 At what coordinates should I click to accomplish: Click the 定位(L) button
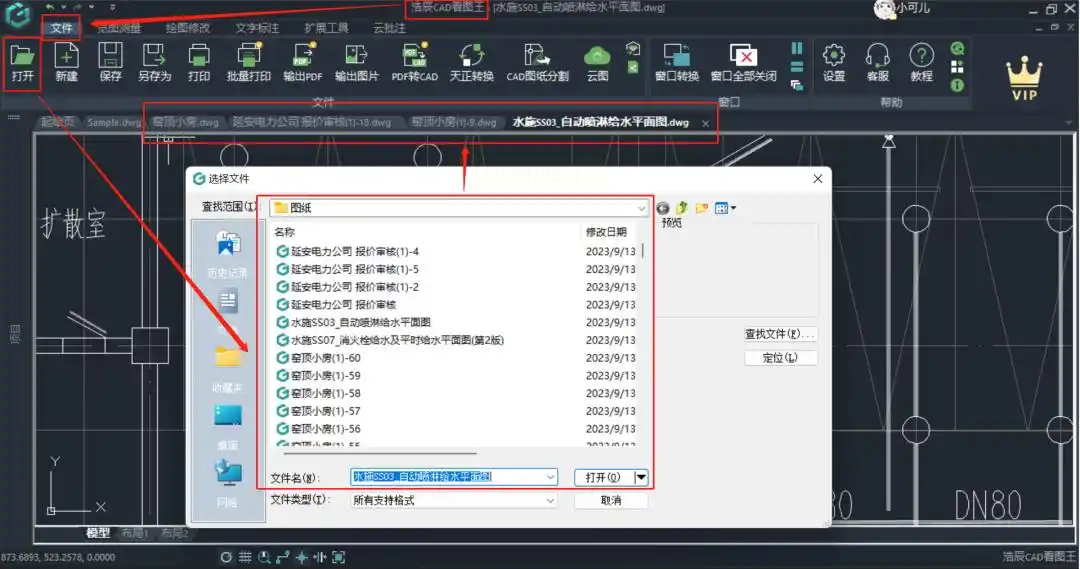tap(780, 358)
